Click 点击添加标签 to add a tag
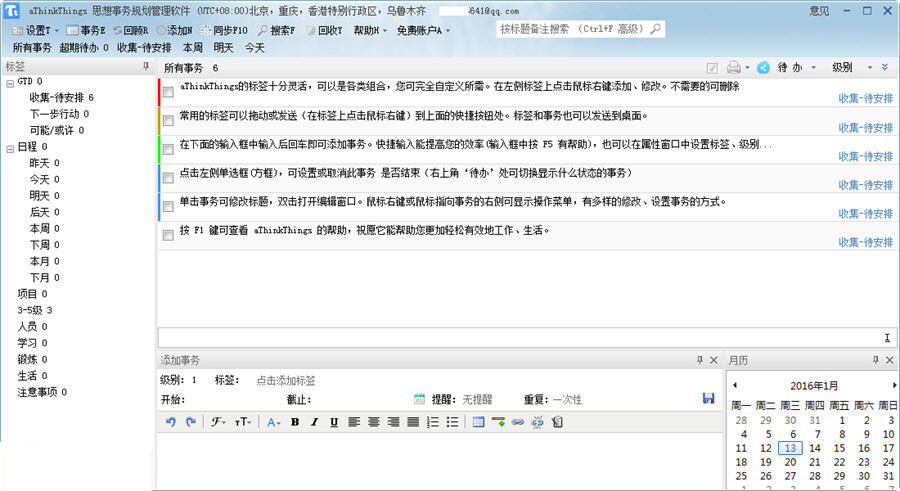The width and height of the screenshot is (900, 491). [x=286, y=381]
